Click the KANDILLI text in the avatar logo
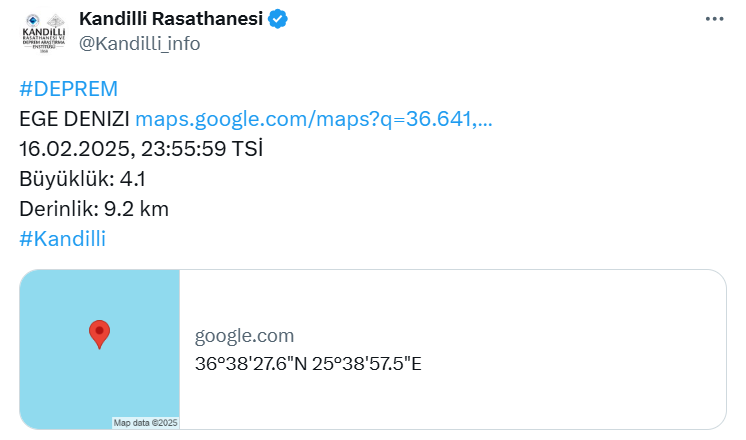 click(44, 31)
